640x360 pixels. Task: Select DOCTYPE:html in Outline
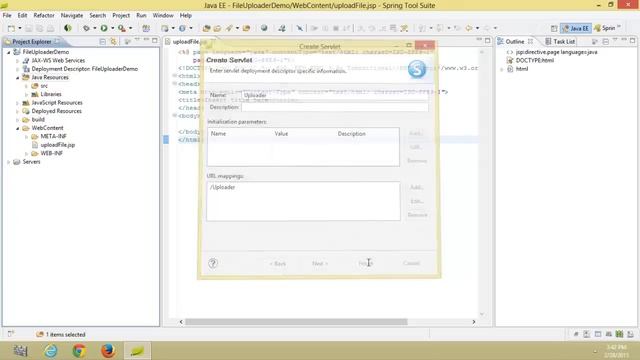[x=535, y=60]
